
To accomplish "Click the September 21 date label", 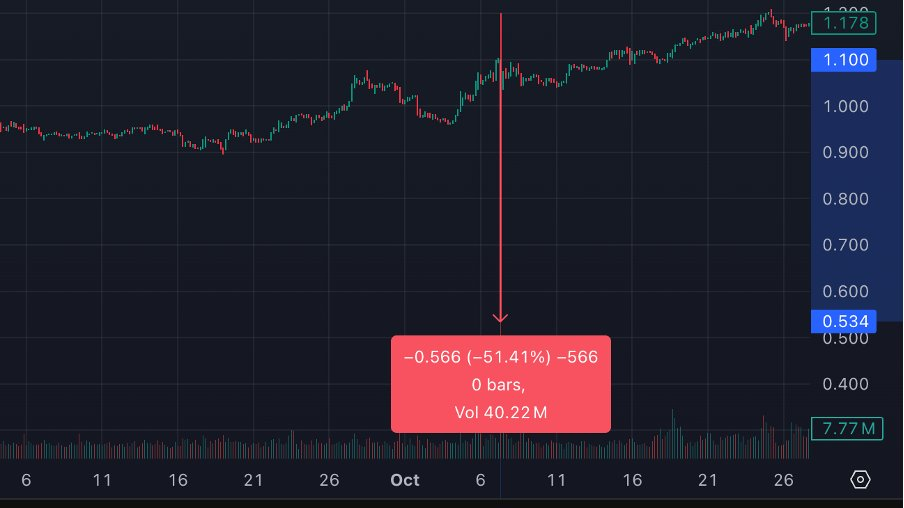I will click(x=253, y=480).
